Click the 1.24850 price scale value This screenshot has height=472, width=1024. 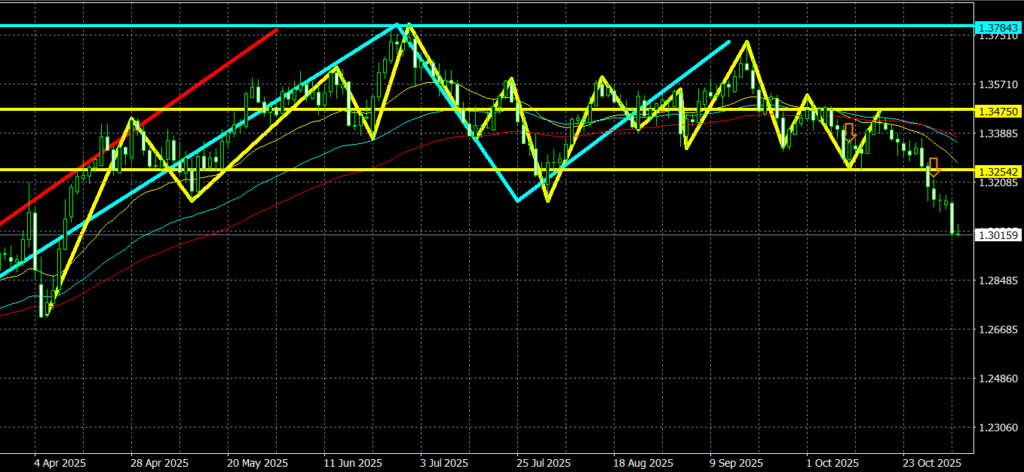[998, 378]
